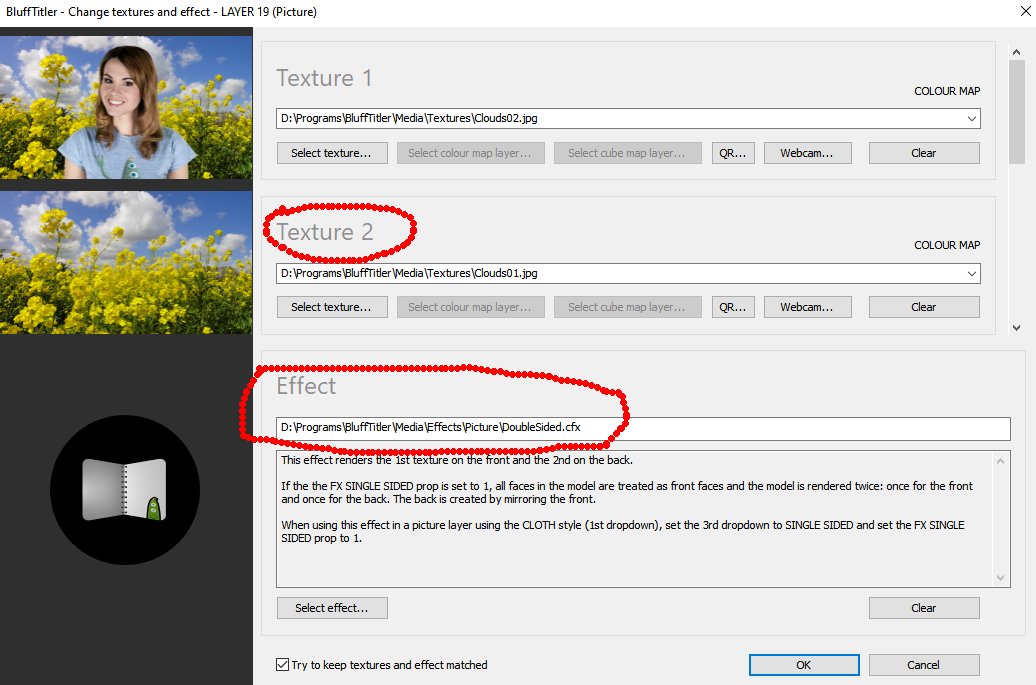This screenshot has width=1036, height=685.
Task: Click the DoubleSided.cfx effect path field
Action: 643,428
